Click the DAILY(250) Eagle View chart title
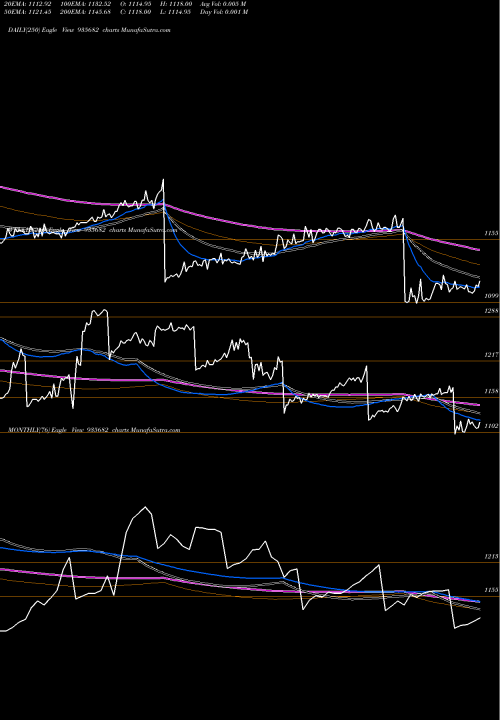 click(x=90, y=30)
